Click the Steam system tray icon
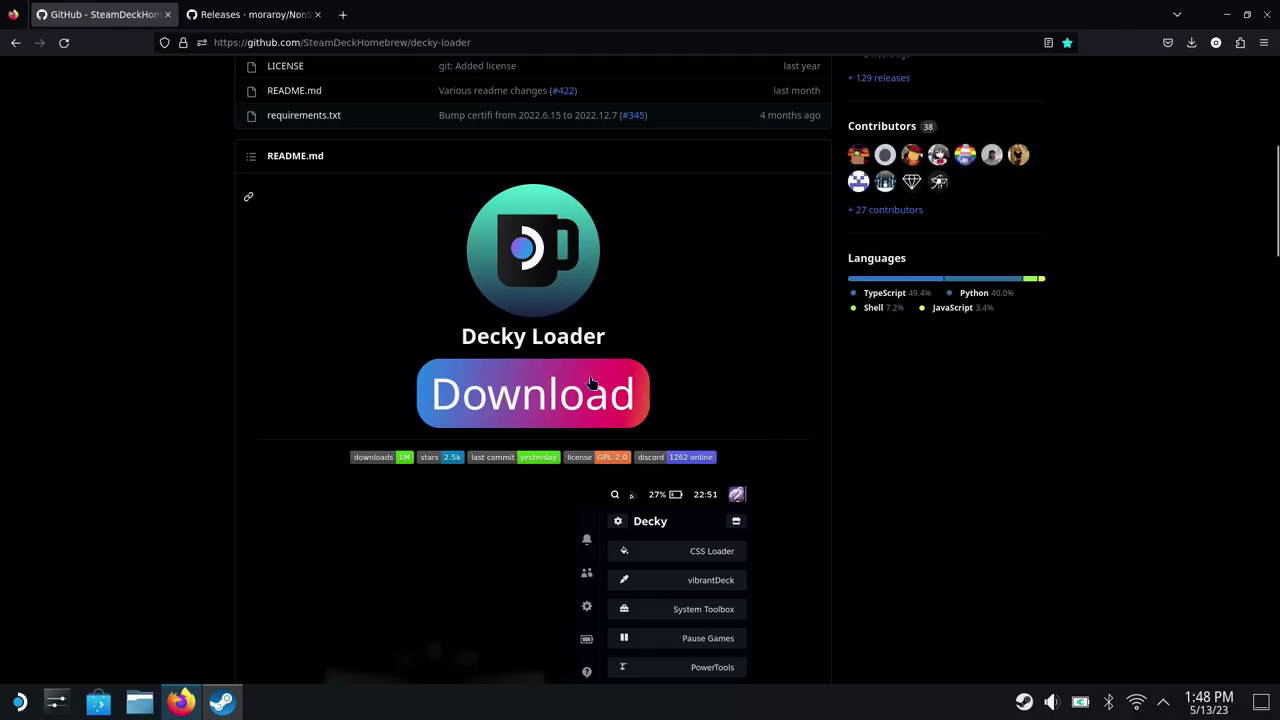 click(x=1024, y=702)
